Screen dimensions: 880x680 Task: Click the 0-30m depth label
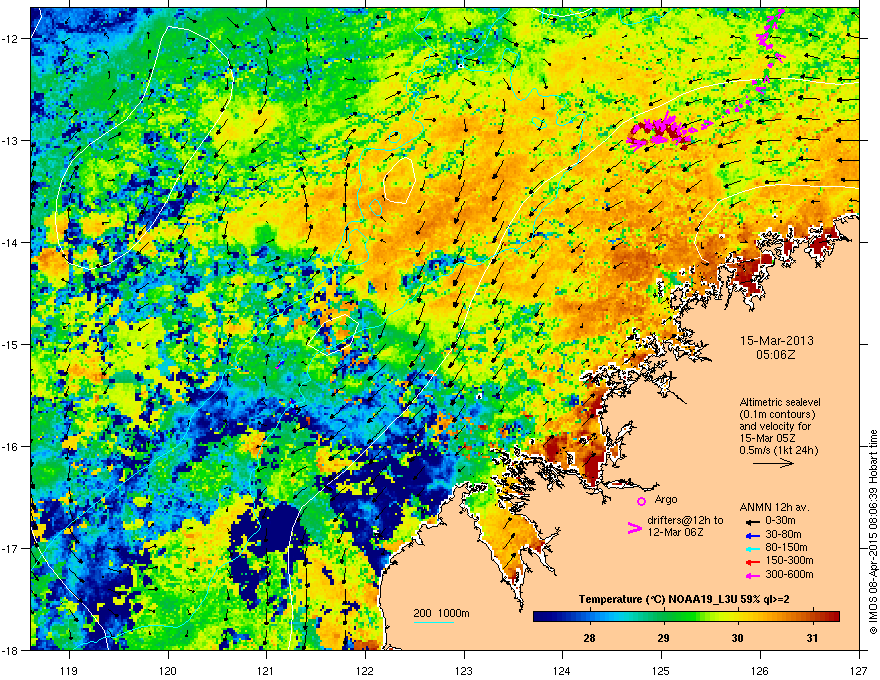[781, 521]
